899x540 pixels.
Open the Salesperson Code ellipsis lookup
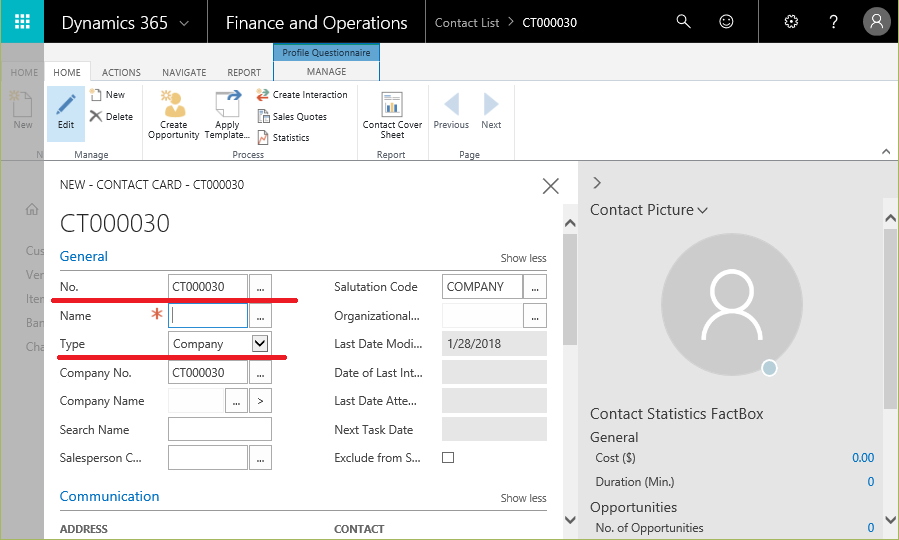point(260,457)
